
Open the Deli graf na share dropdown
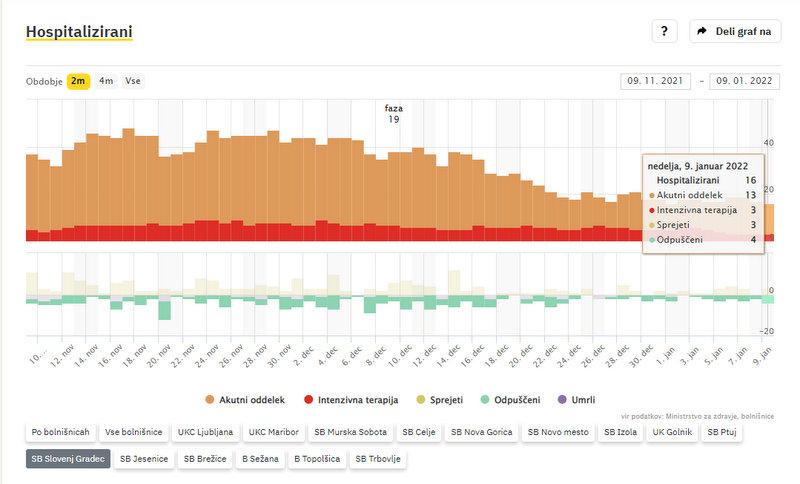tap(735, 31)
